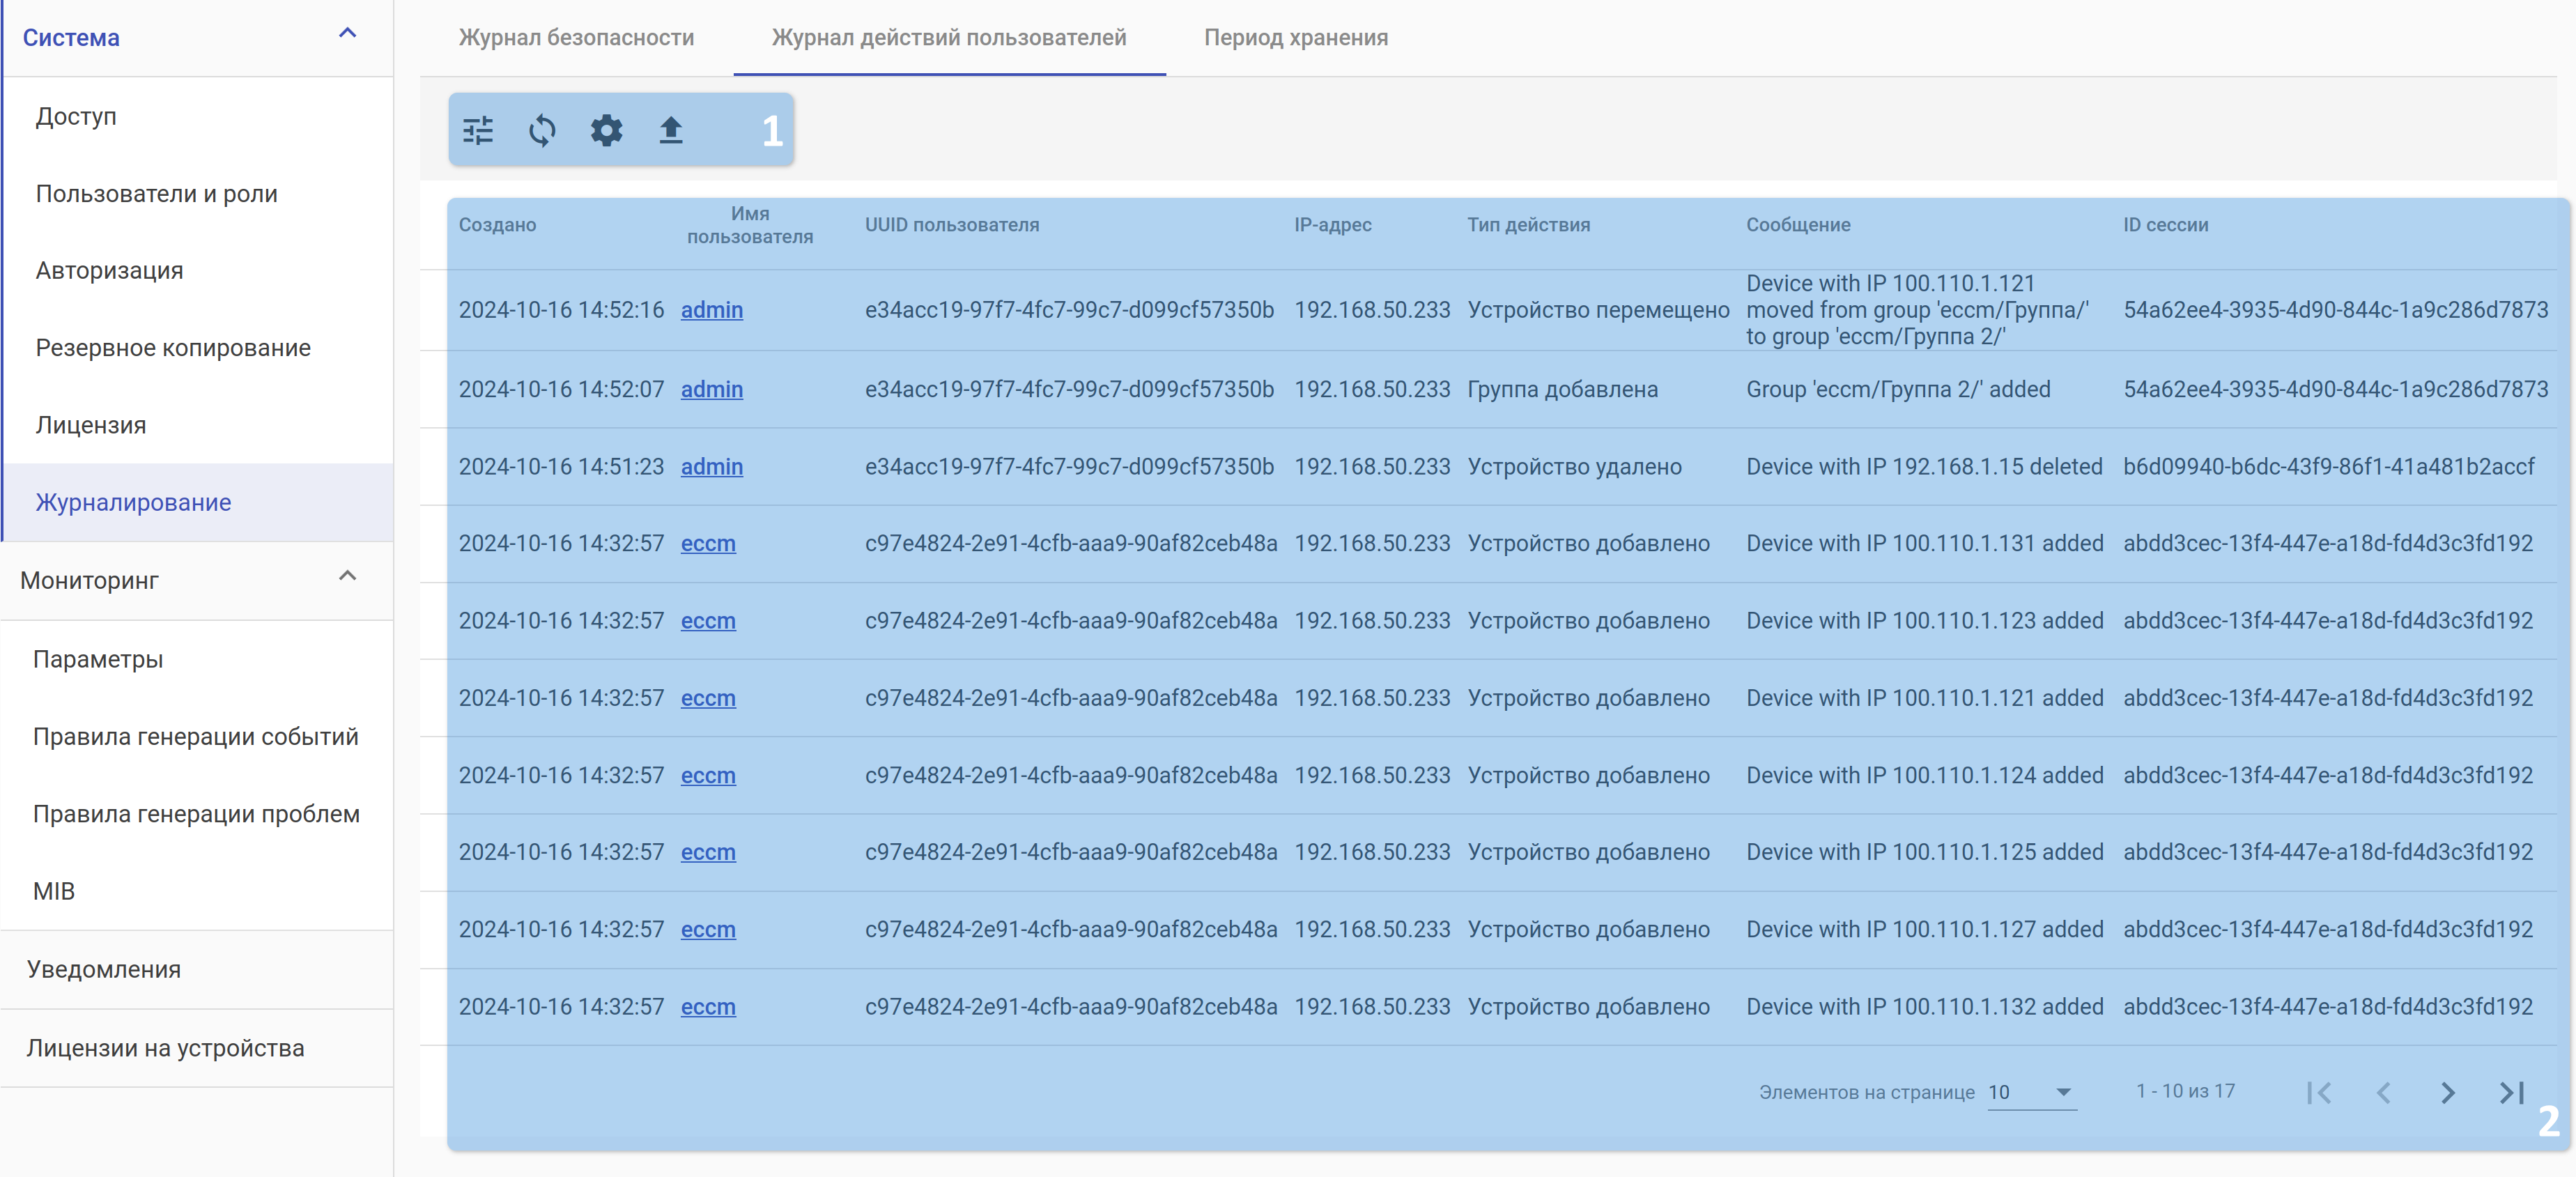Jump to the last page of results
2576x1177 pixels.
click(2511, 1093)
